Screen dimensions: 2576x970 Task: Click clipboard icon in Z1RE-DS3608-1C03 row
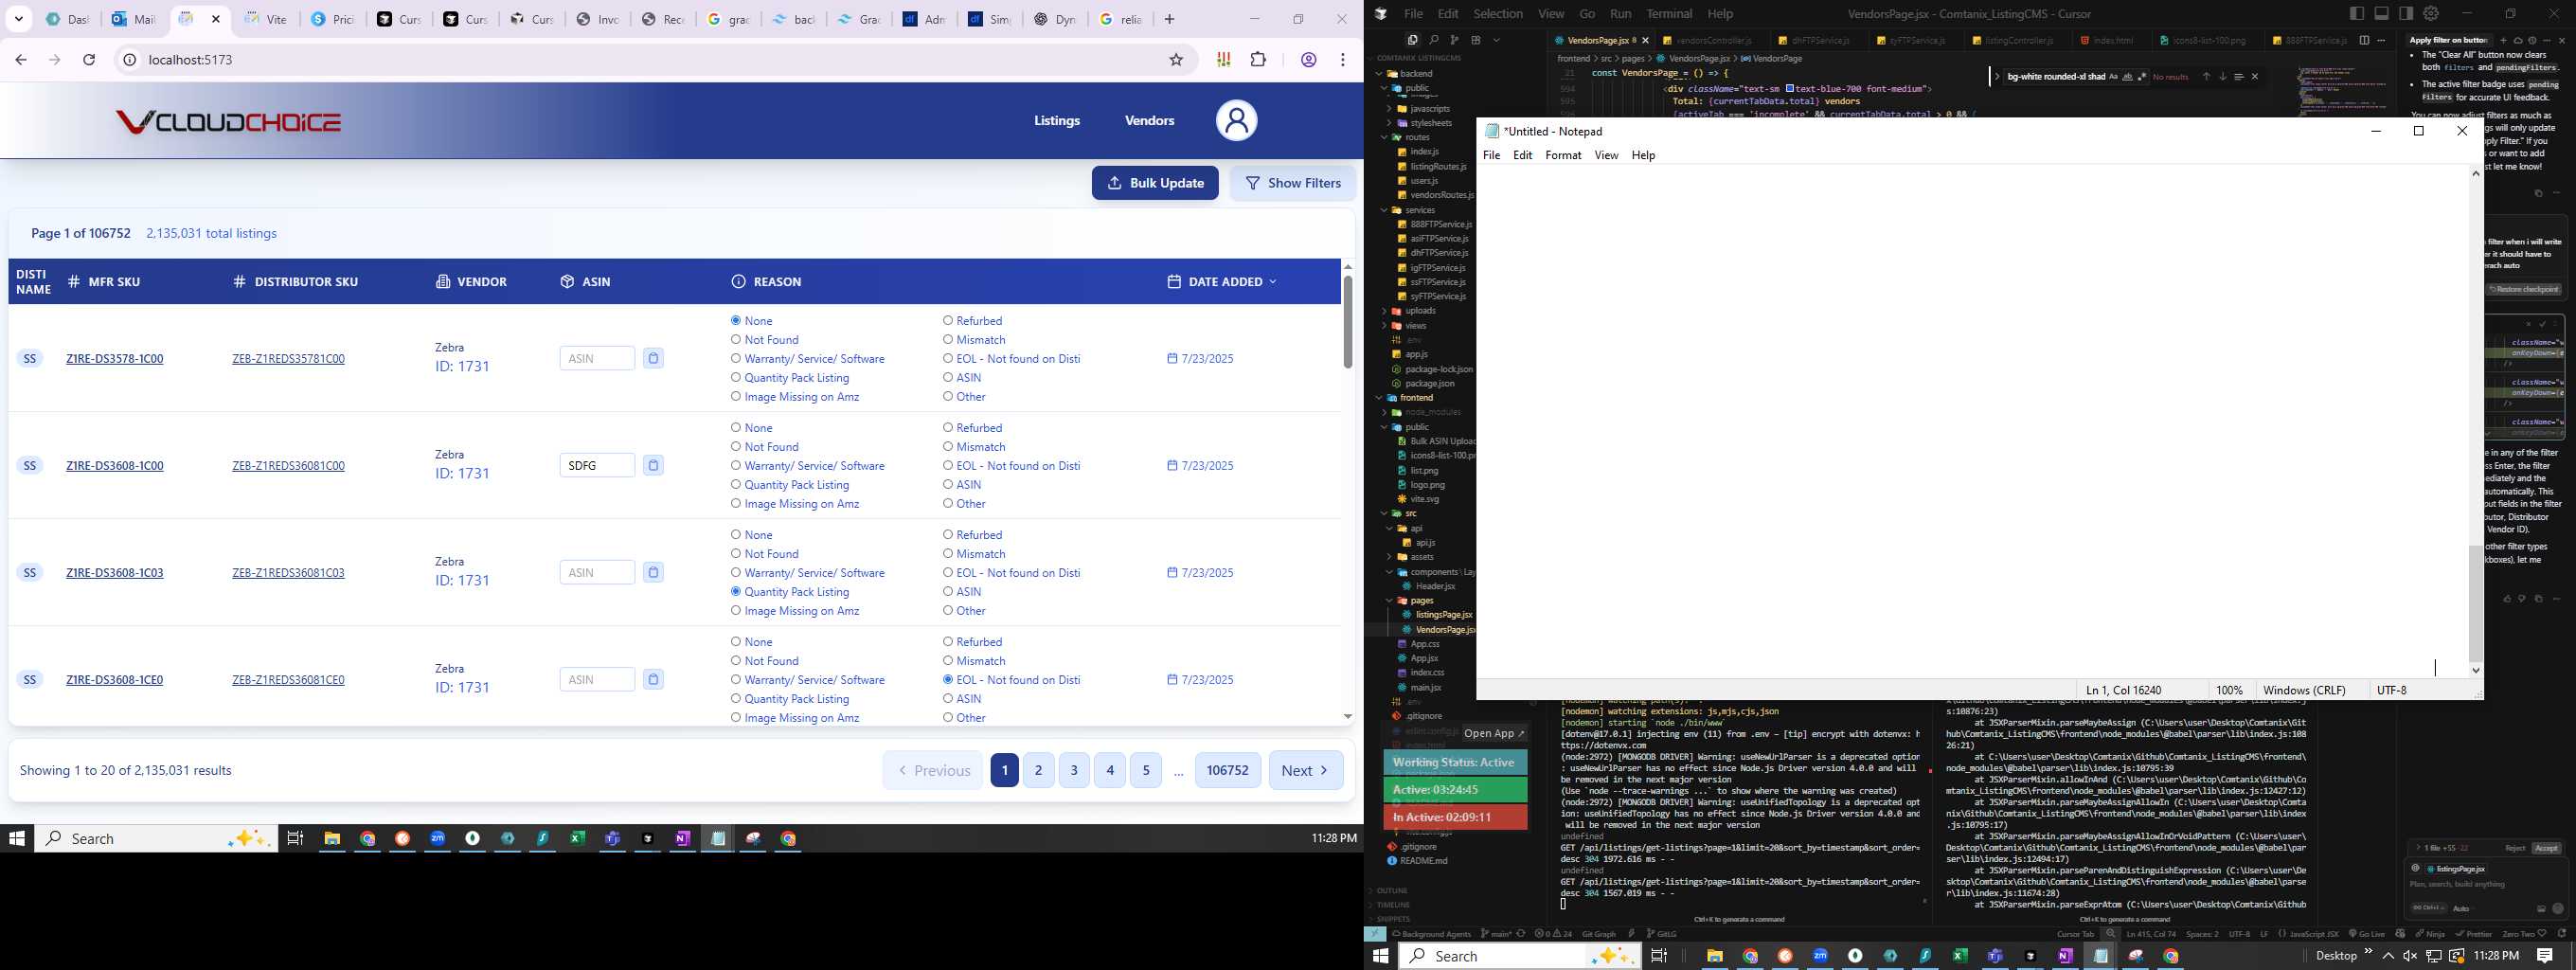pyautogui.click(x=653, y=572)
